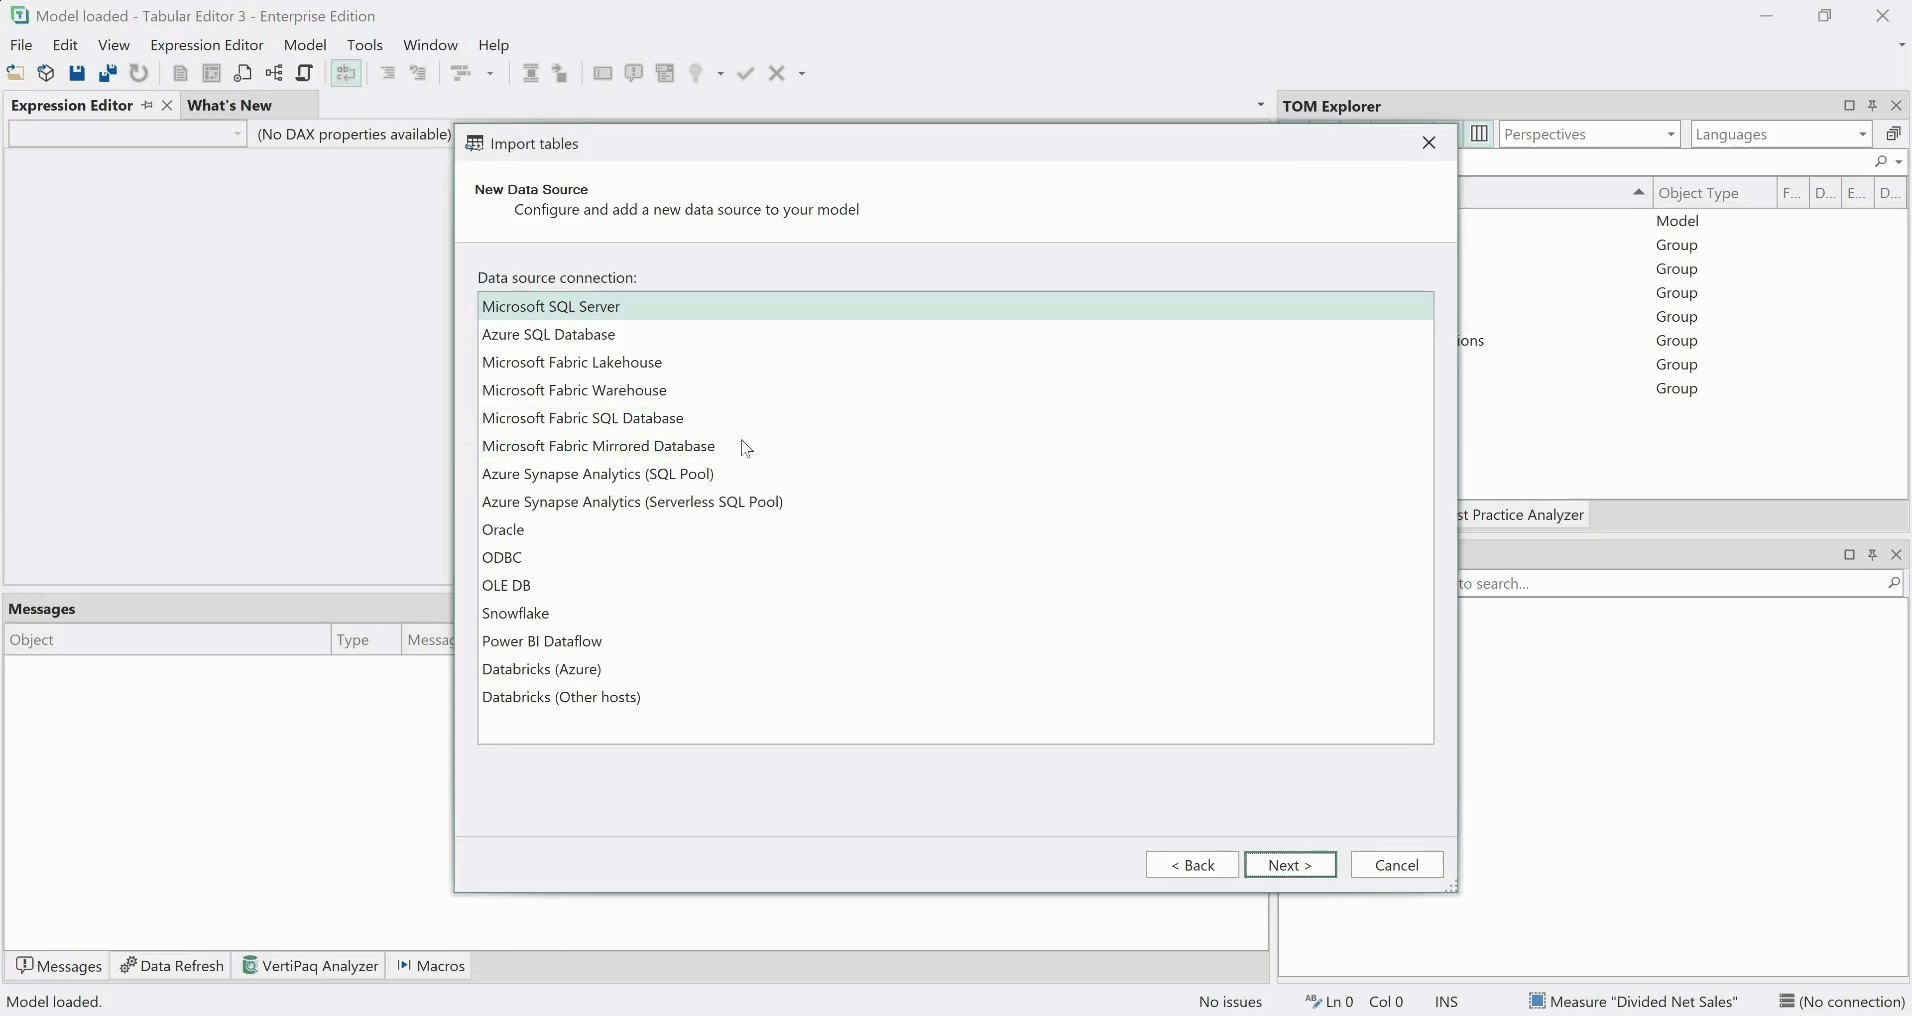Select Power BI Dataflow data source
Screen dimensions: 1912x1016
955,641
